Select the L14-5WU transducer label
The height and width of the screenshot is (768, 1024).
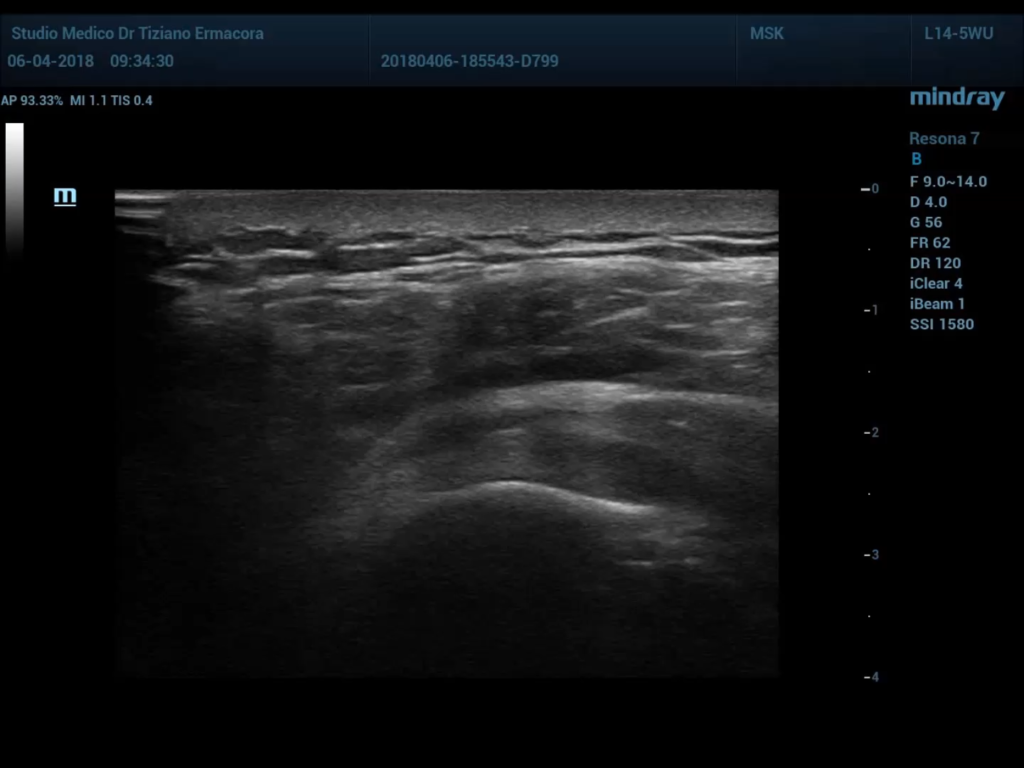tap(958, 34)
